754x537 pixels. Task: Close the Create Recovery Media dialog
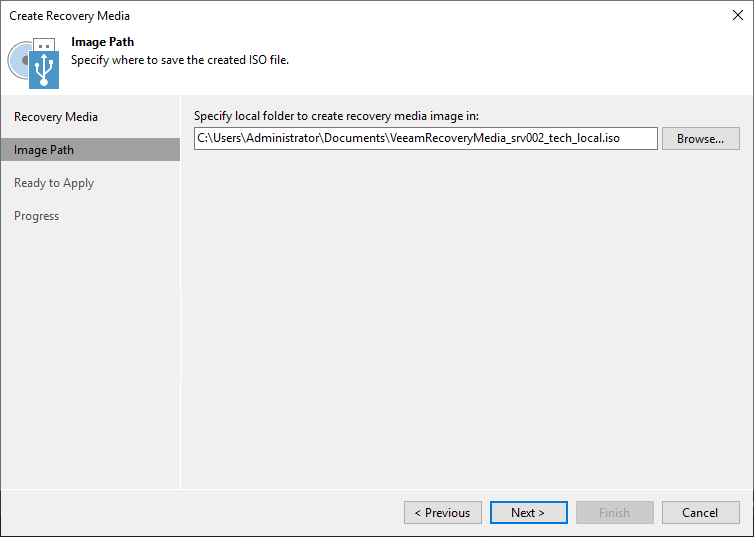737,15
